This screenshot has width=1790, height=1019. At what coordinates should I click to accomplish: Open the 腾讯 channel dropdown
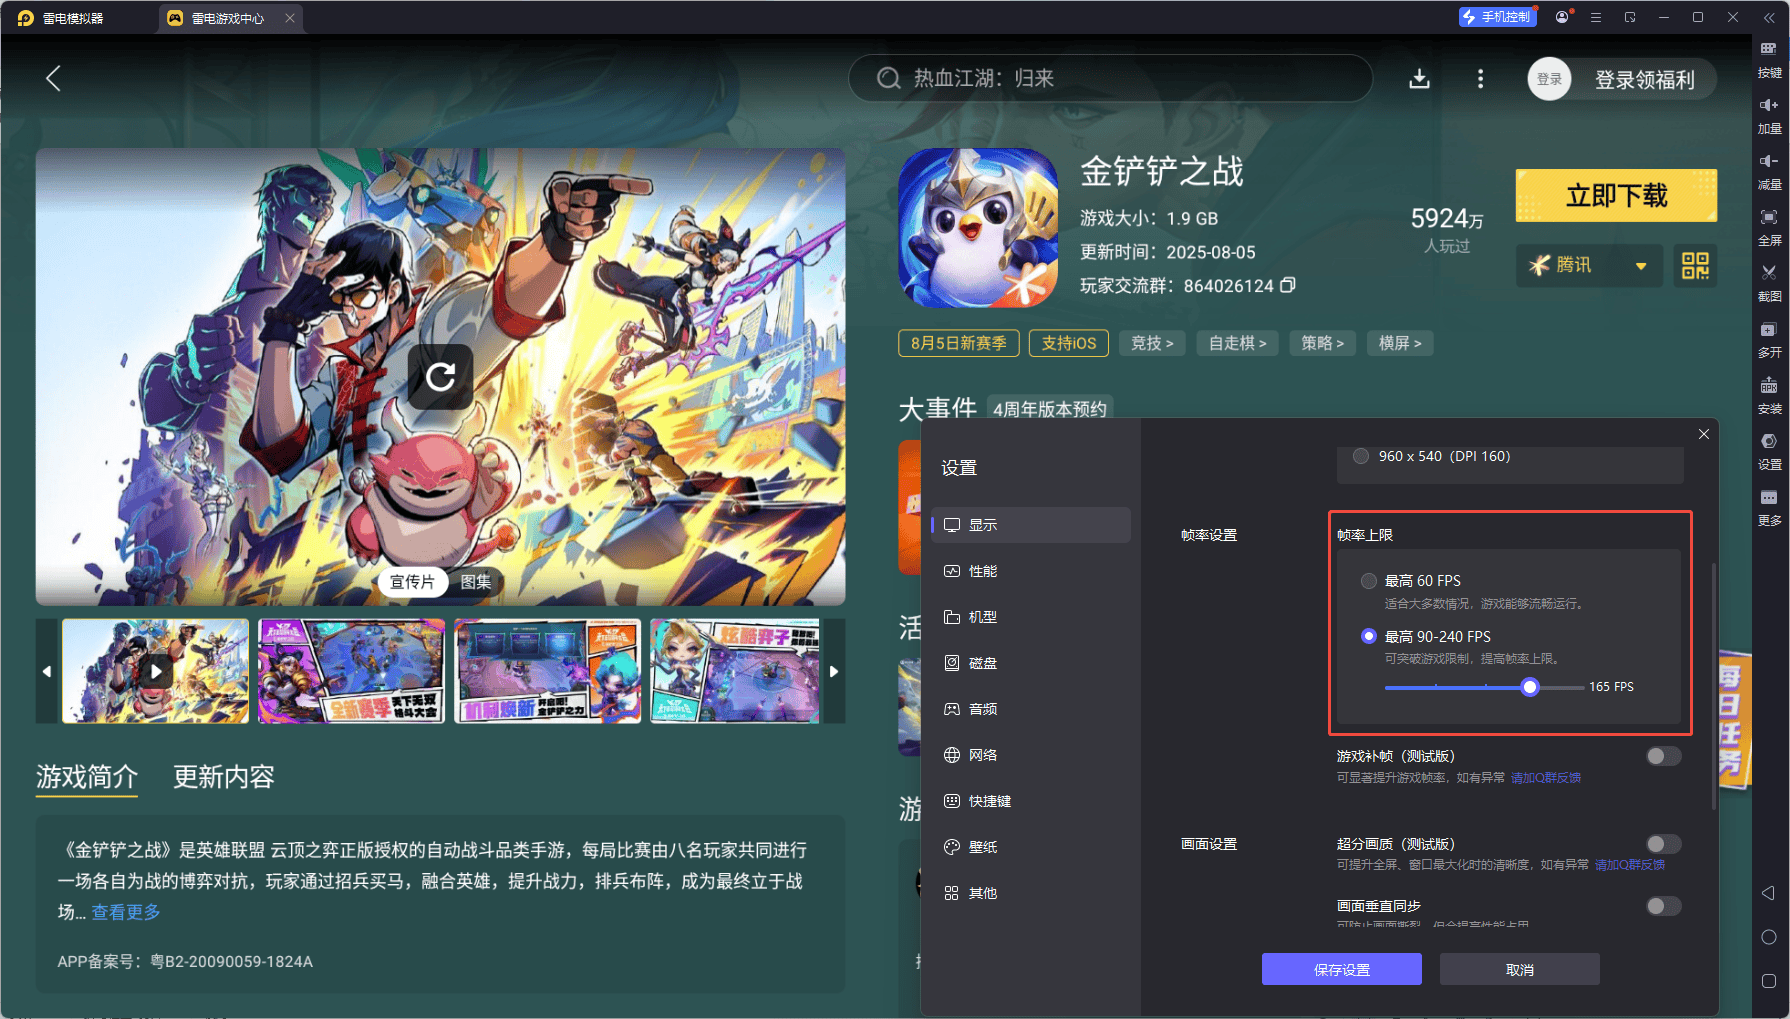coord(1589,265)
